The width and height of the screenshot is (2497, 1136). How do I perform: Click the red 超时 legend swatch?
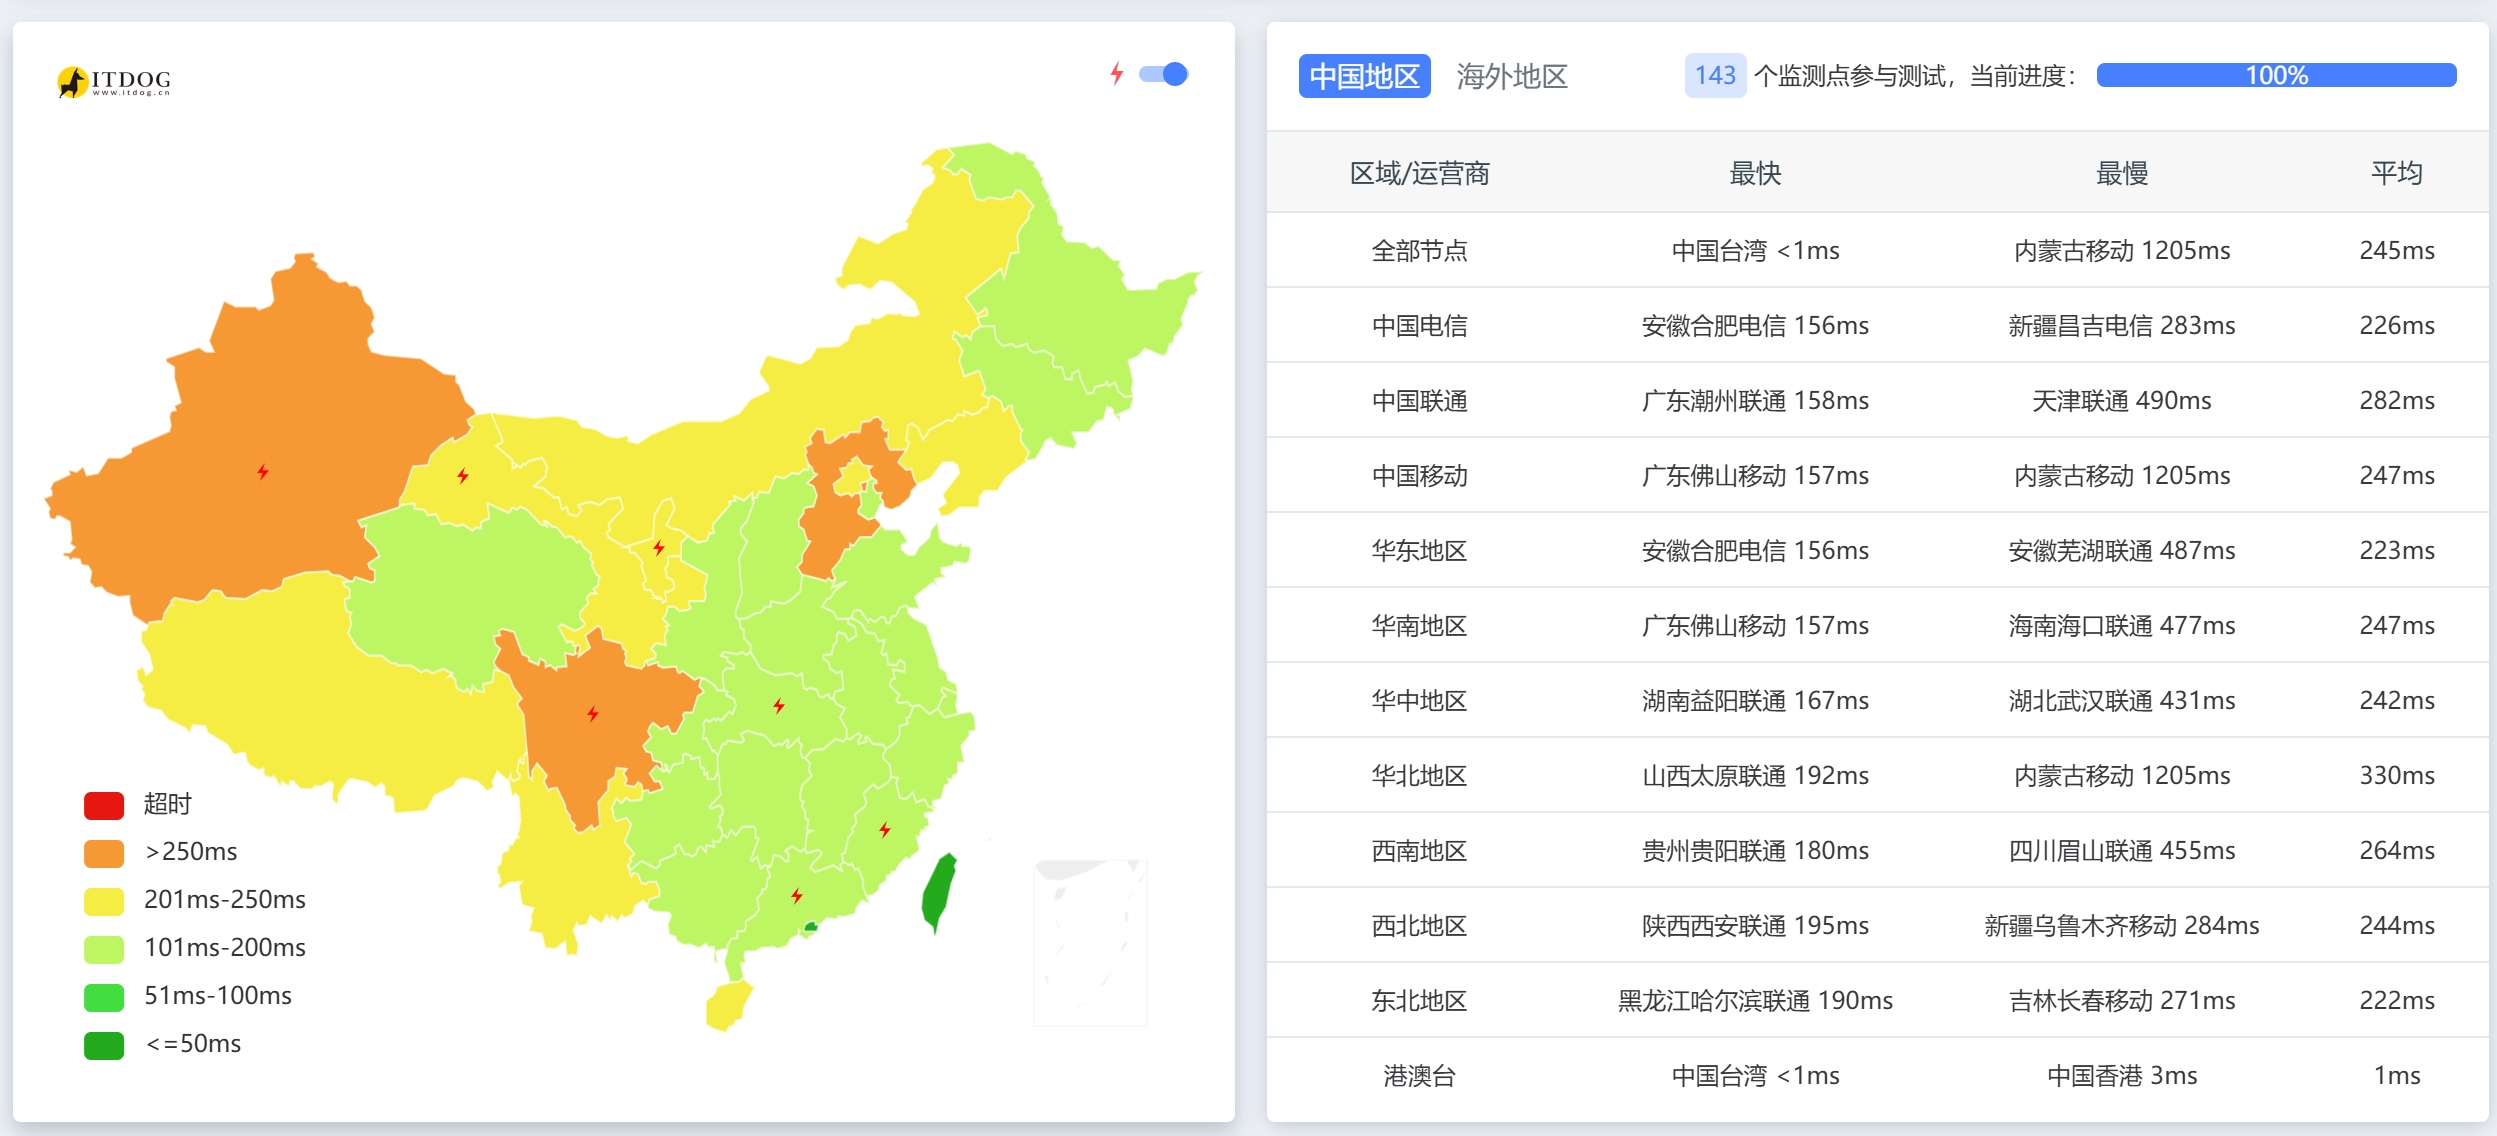point(104,805)
